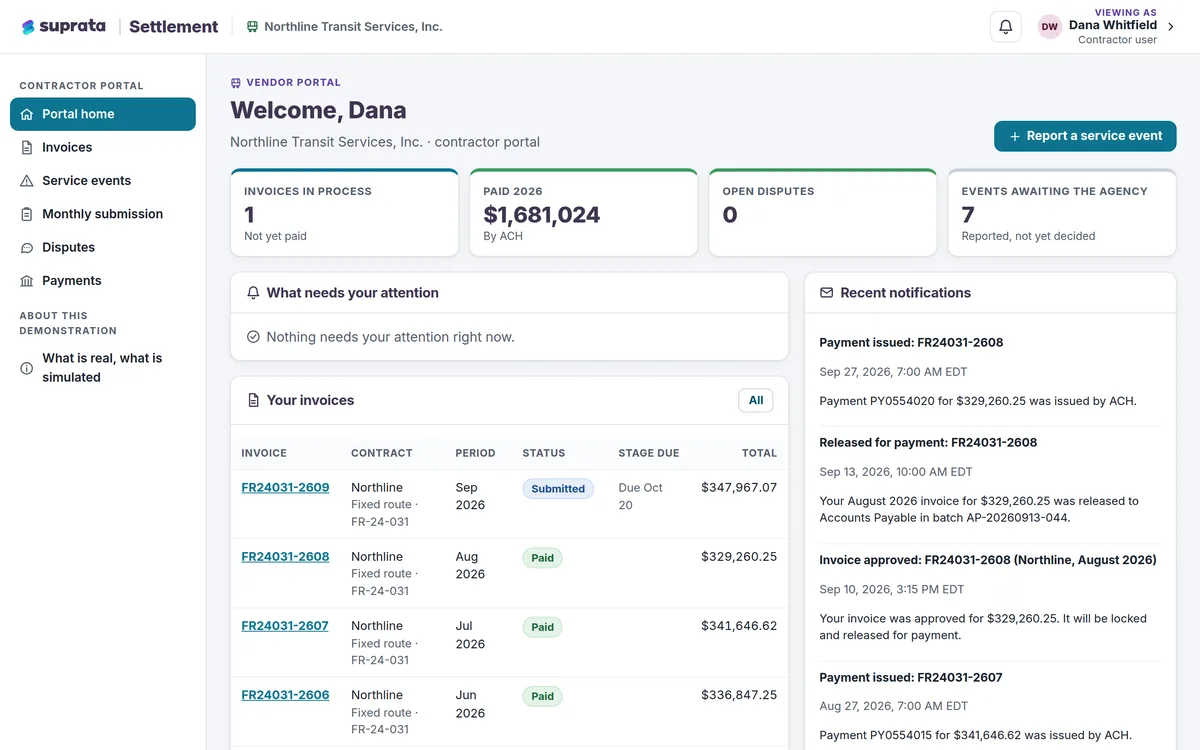
Task: Click the All button in Your invoices
Action: click(756, 400)
